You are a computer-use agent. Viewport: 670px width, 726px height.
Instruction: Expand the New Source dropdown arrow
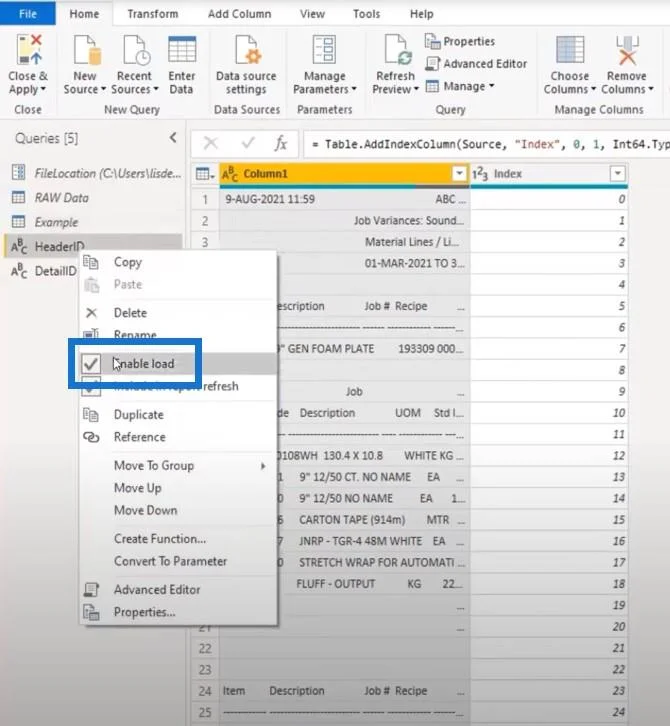tap(103, 89)
